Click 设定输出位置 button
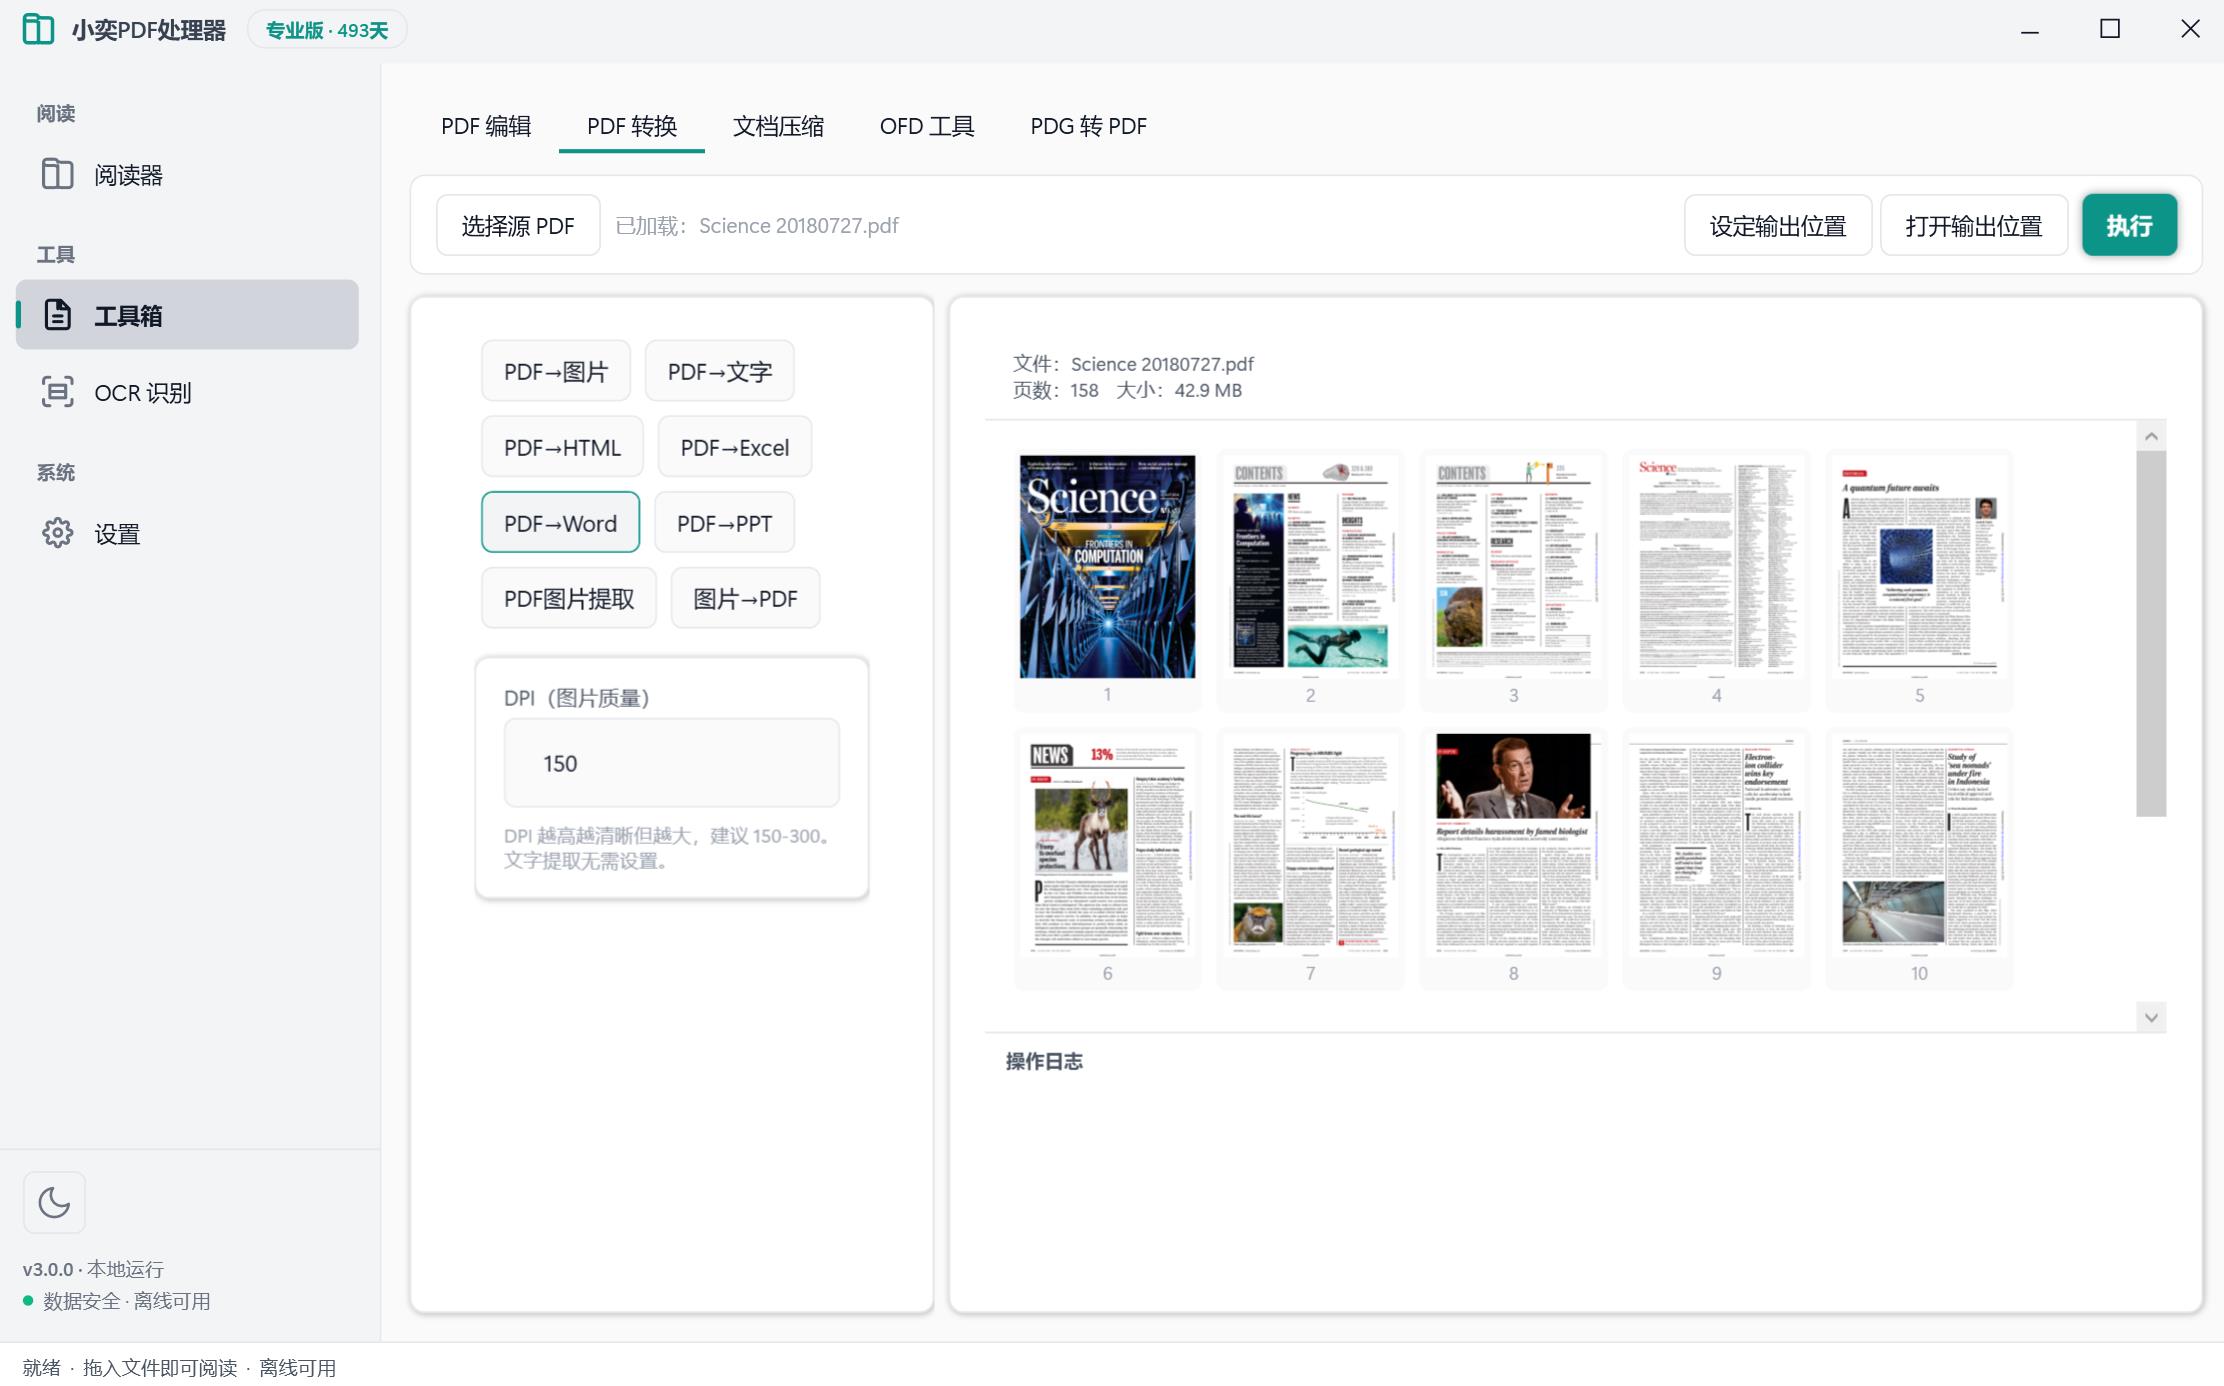The height and width of the screenshot is (1386, 2224). [1778, 226]
